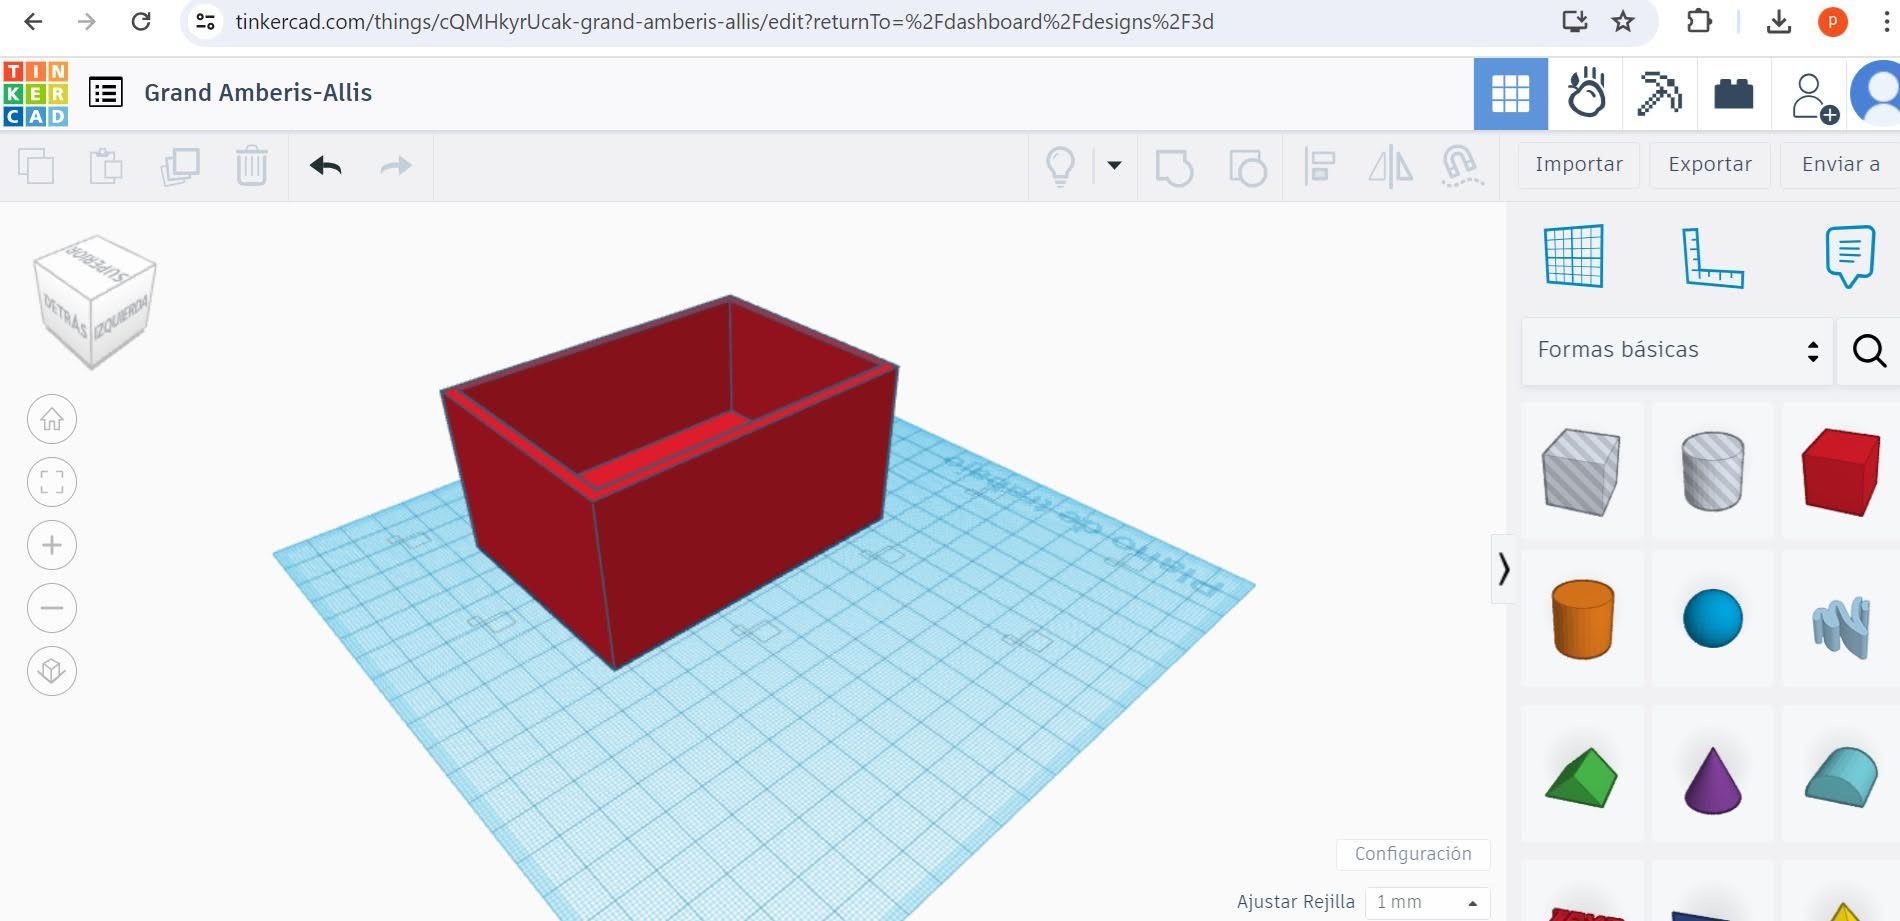Select the Ruler tool
The image size is (1900, 921).
click(1712, 258)
